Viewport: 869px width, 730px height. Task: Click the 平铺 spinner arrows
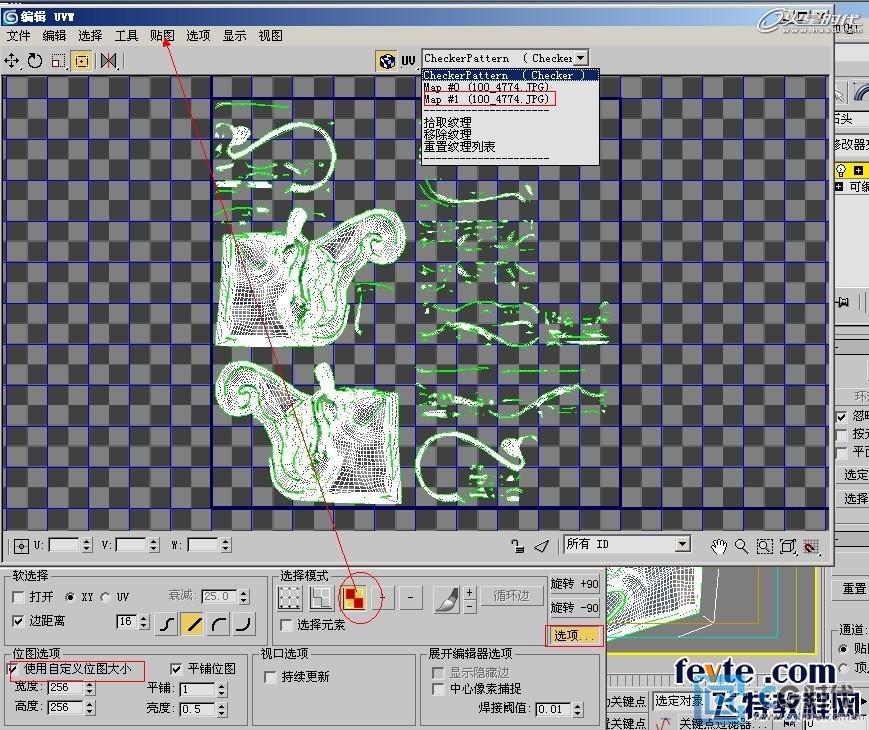[222, 690]
